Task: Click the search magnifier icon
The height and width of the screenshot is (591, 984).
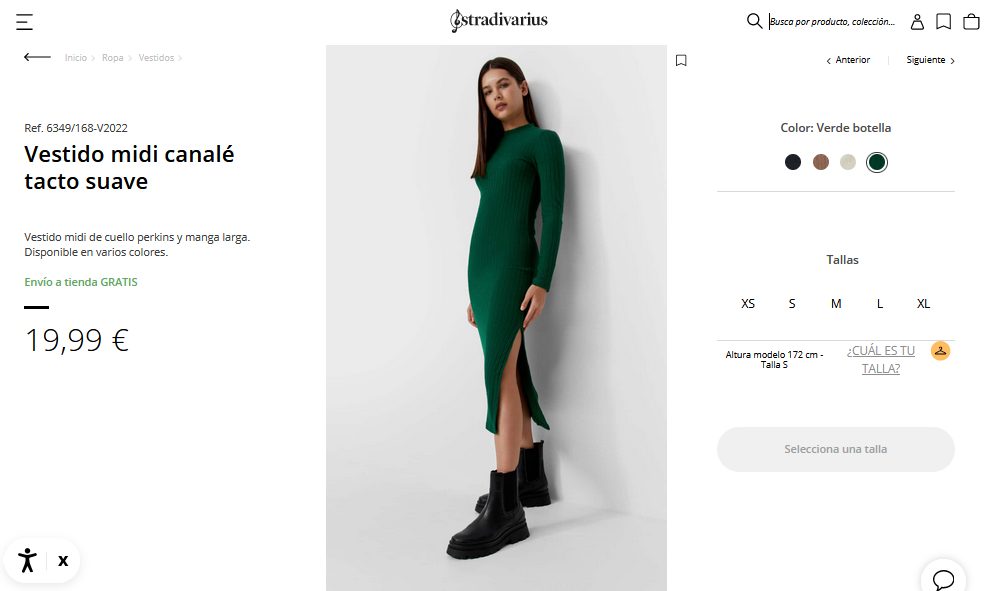Action: click(754, 21)
